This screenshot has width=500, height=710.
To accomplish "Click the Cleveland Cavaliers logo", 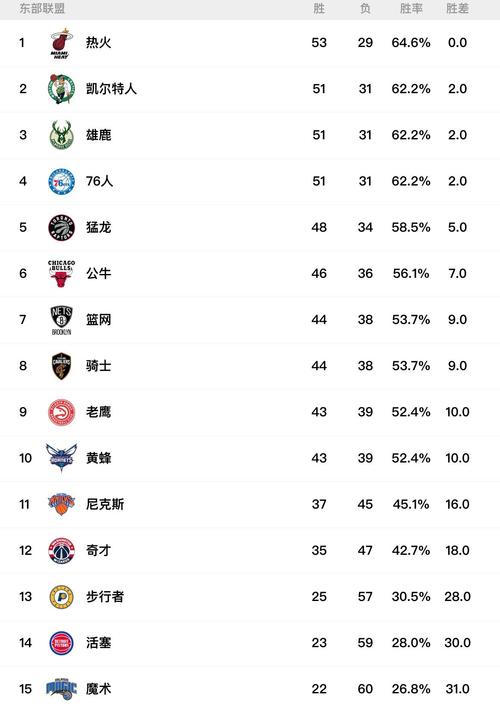I will pyautogui.click(x=61, y=366).
